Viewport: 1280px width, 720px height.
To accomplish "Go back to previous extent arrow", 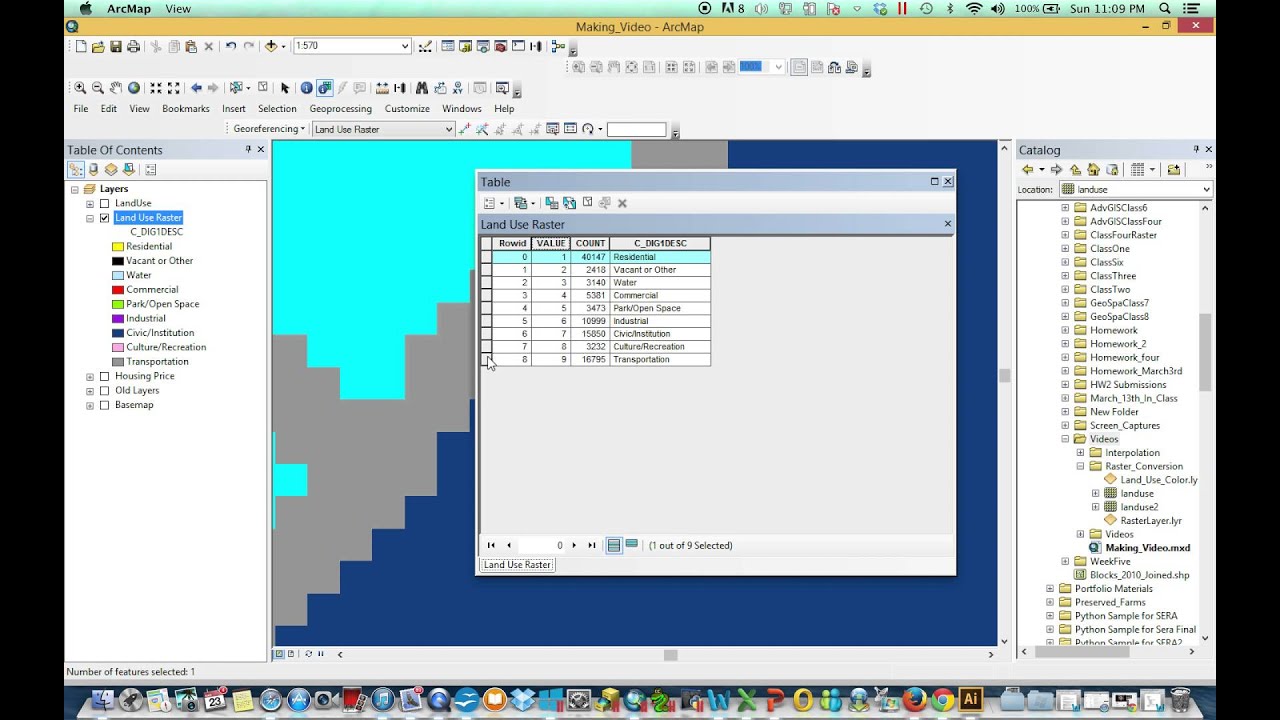I will (x=196, y=88).
